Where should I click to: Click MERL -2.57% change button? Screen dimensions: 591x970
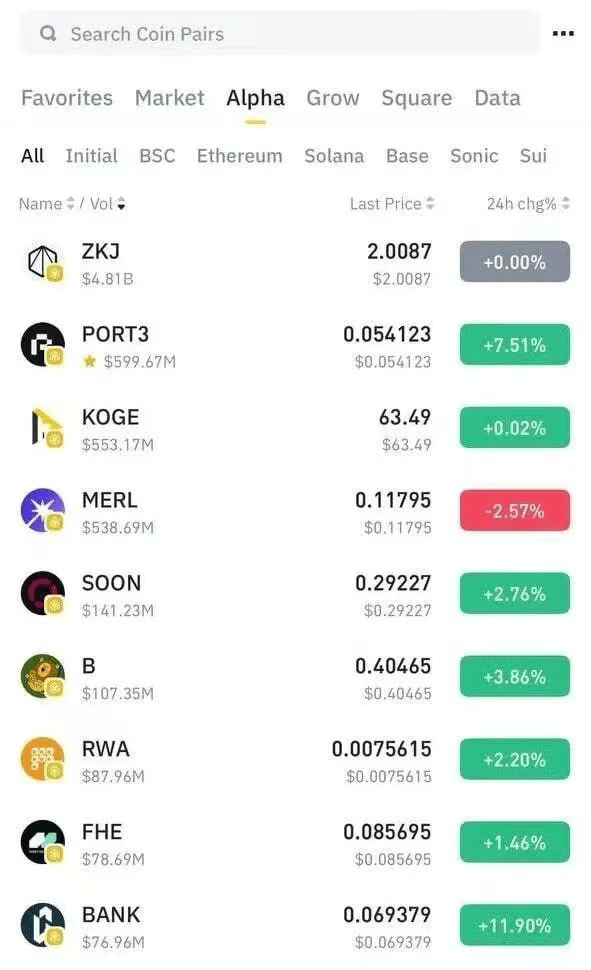514,511
